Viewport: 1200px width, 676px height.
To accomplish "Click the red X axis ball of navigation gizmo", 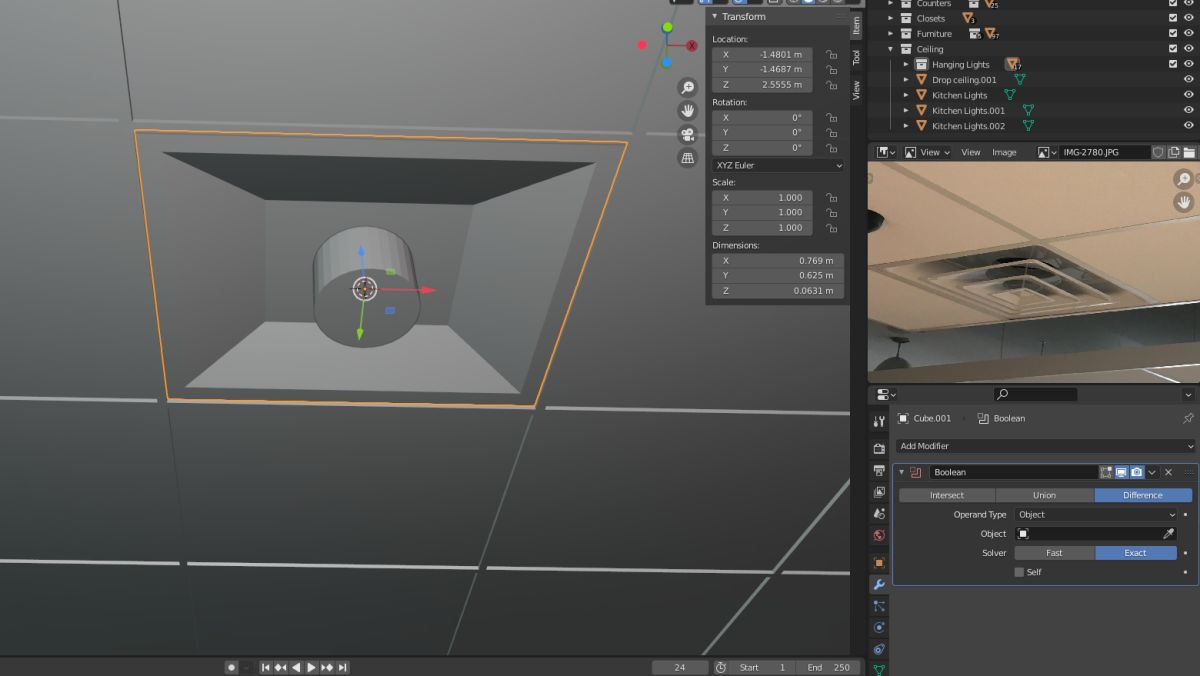I will [x=691, y=45].
